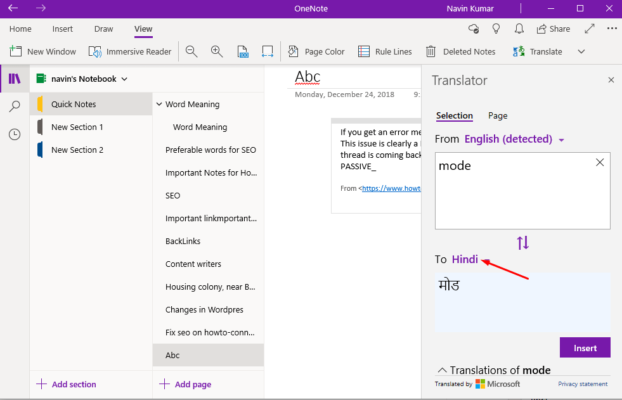Select the Quick Notes section
622x400 pixels.
[91, 104]
